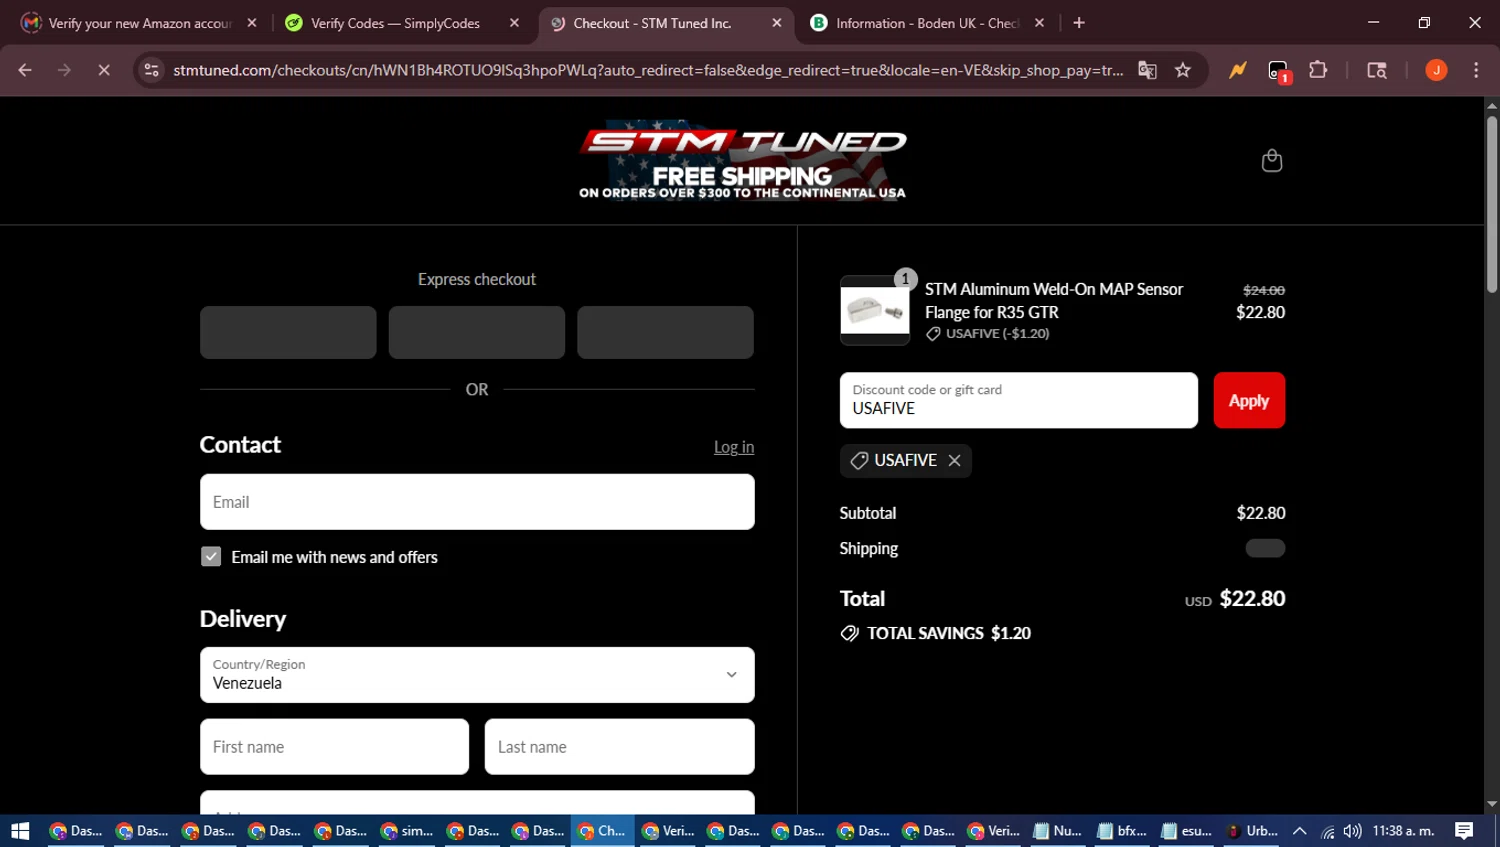The image size is (1500, 847).
Task: Open the 'sim...' Chrome taskbar window
Action: point(405,831)
